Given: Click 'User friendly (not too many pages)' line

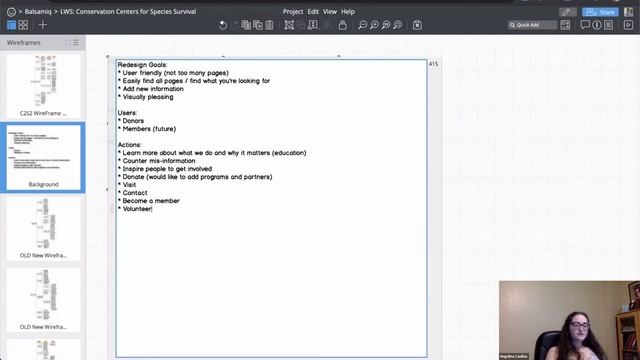Looking at the screenshot, I should coord(176,73).
